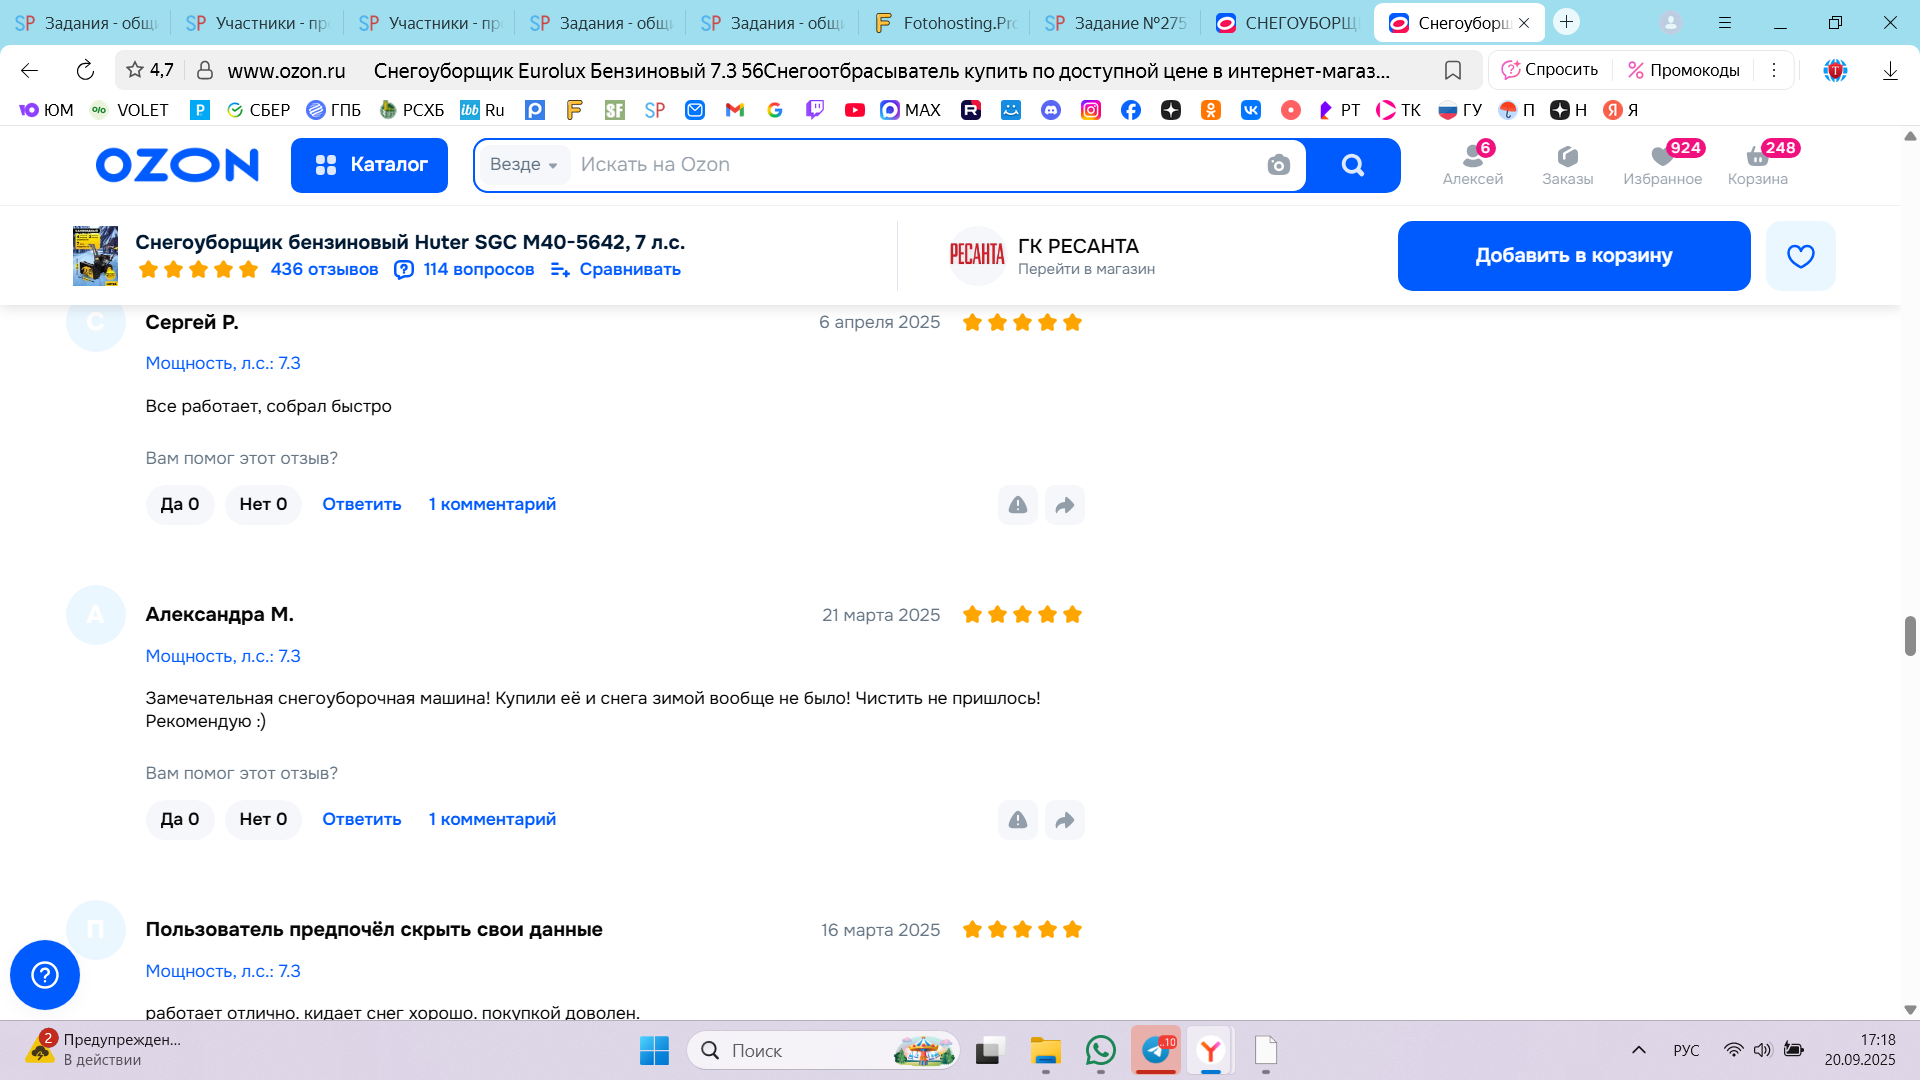Switch to the Задание №275 tab
Screen dimensions: 1920x1080
[x=1115, y=22]
